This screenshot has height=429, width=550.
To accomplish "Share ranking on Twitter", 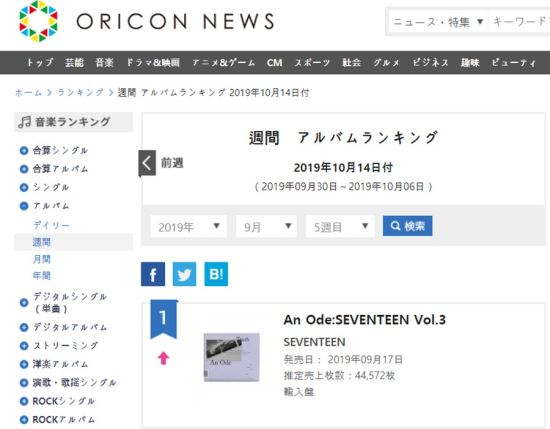I will 185,274.
